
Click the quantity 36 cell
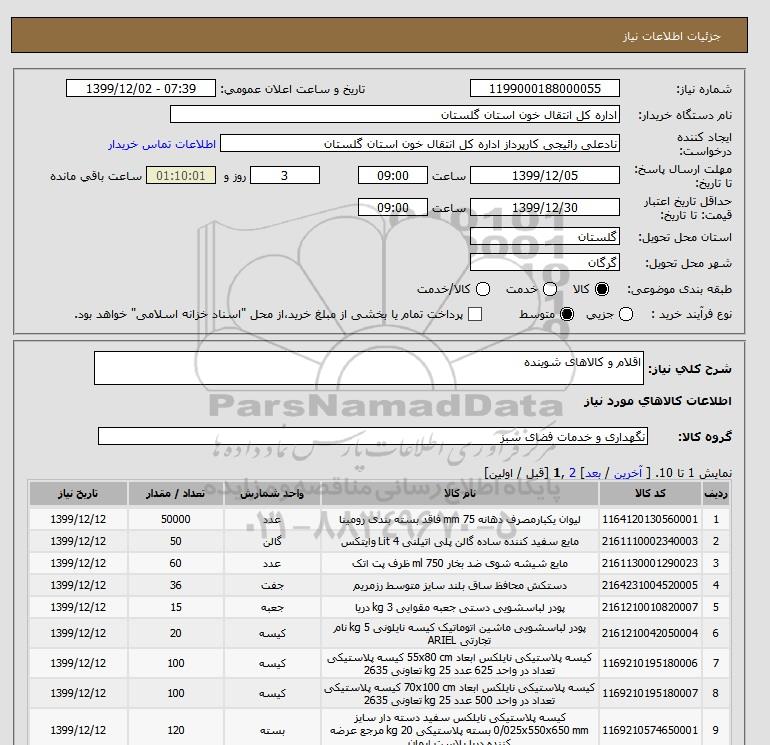point(175,585)
